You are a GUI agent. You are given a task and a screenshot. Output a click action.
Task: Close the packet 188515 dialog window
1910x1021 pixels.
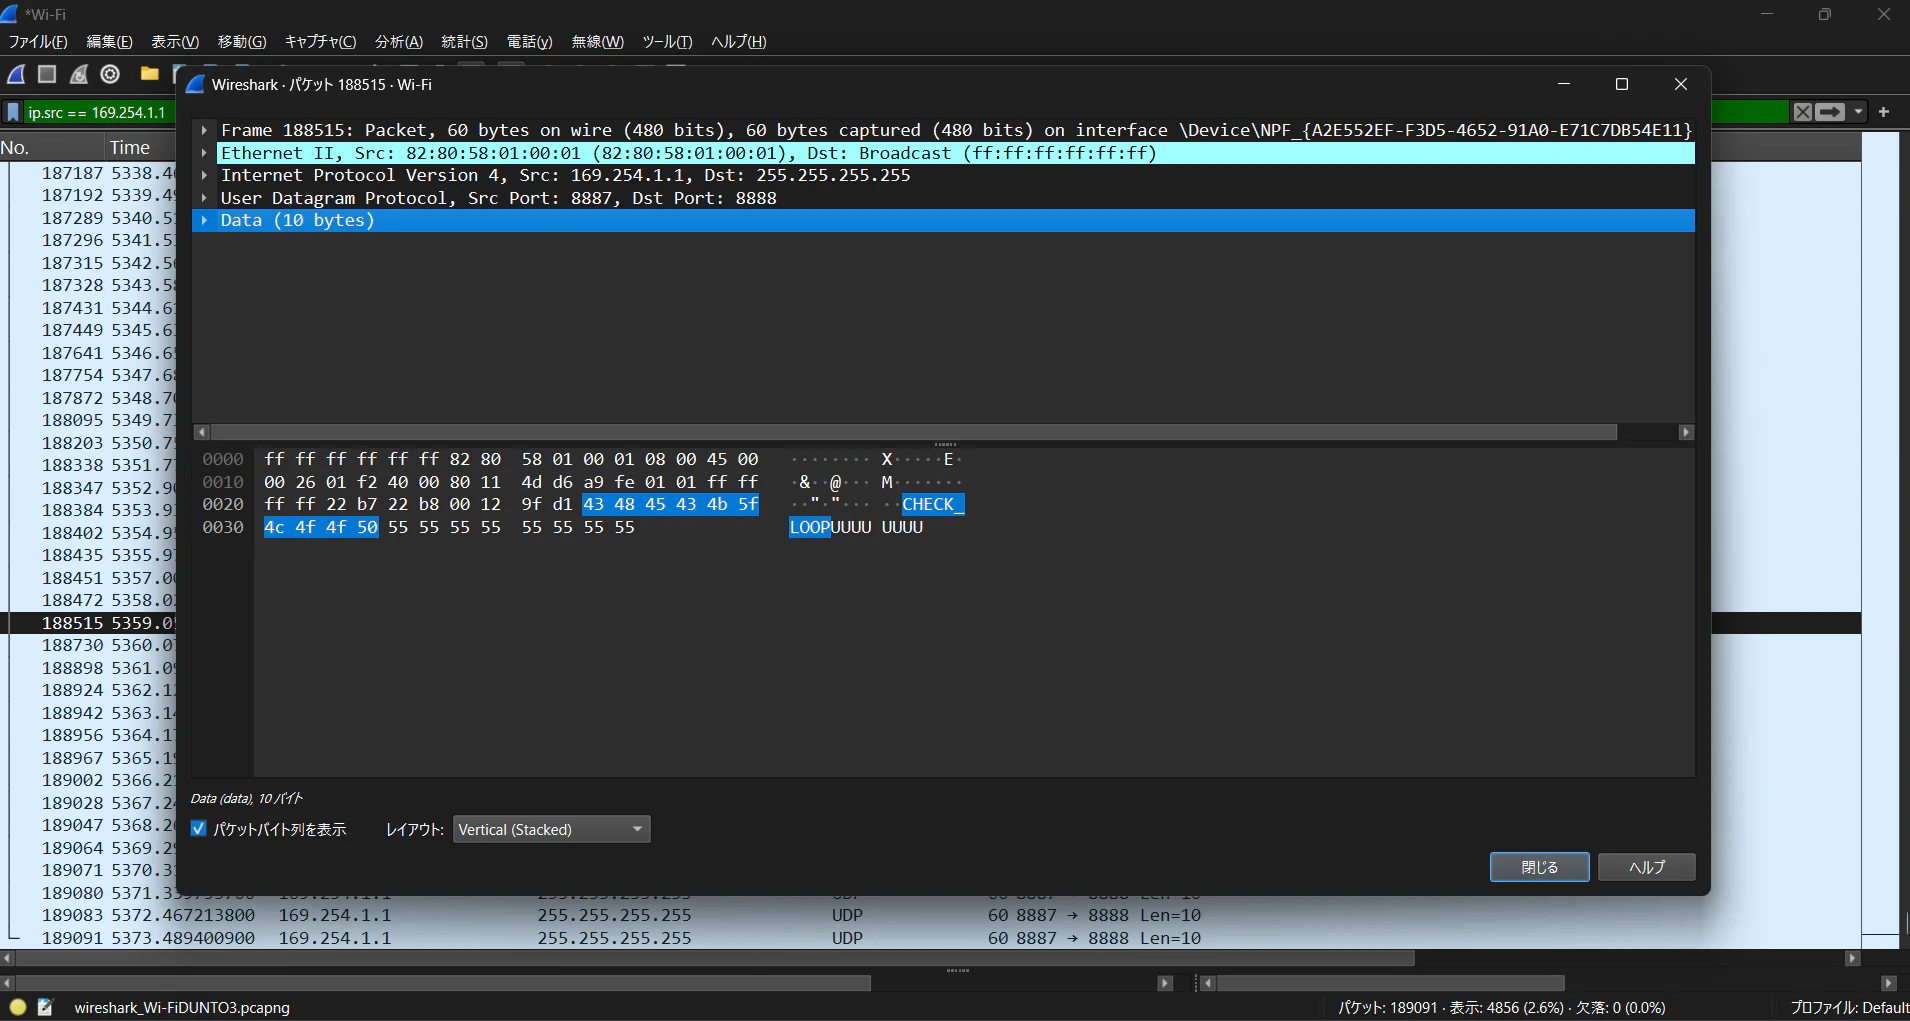click(x=1681, y=85)
